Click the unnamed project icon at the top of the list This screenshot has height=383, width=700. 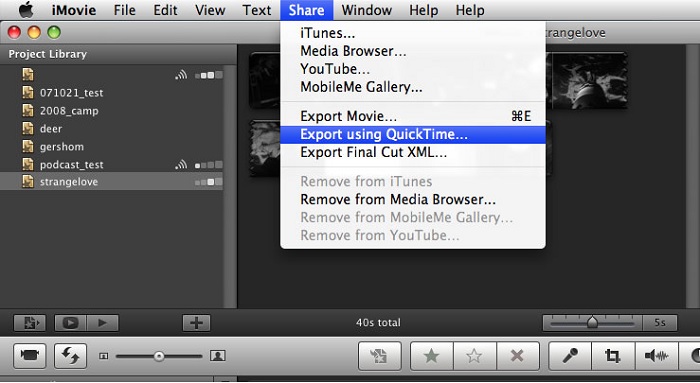pos(28,74)
